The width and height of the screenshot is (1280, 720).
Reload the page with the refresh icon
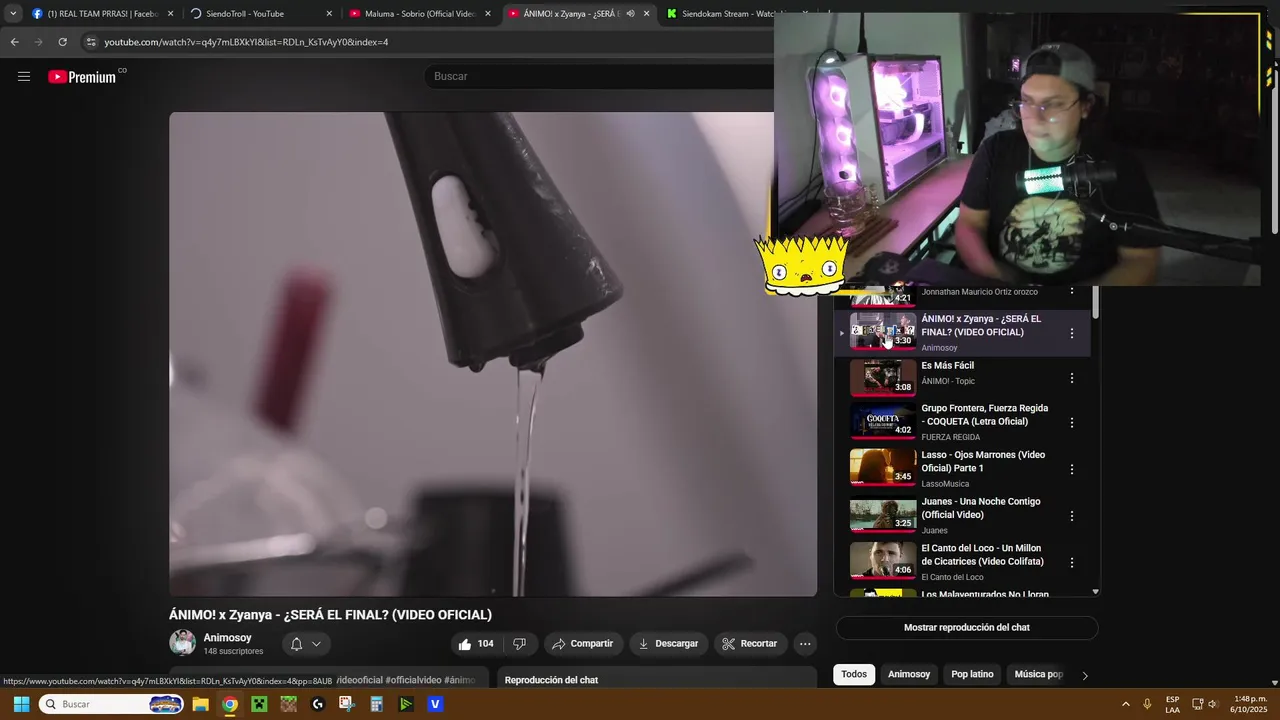62,42
